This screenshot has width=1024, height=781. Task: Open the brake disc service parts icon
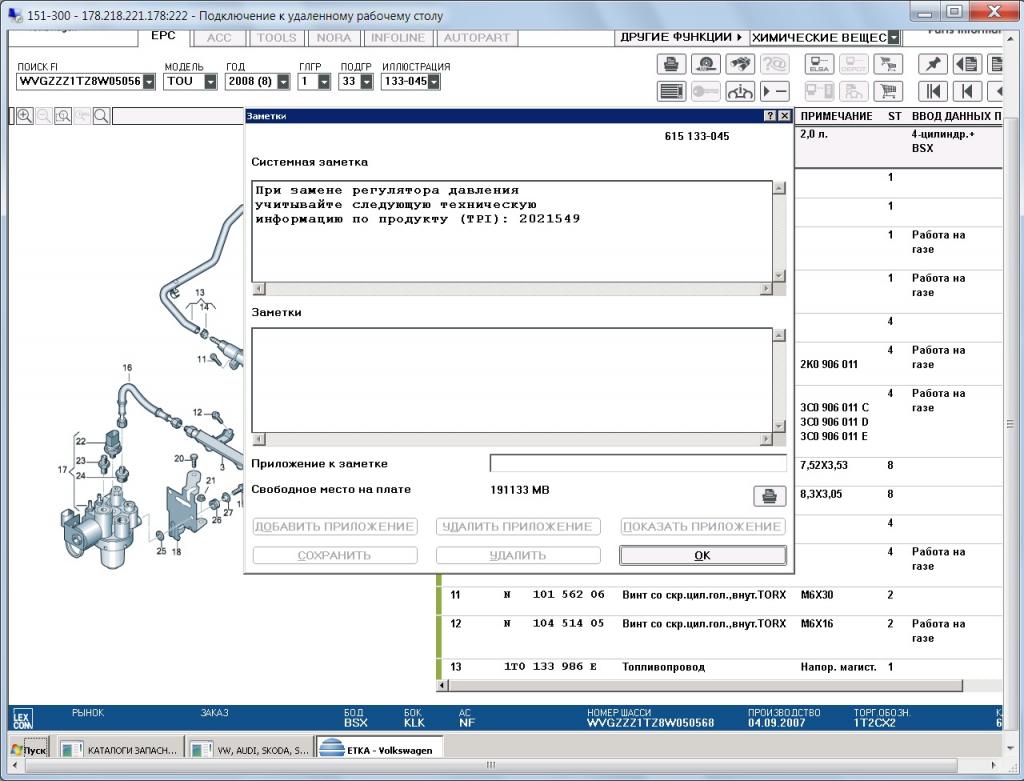705,64
